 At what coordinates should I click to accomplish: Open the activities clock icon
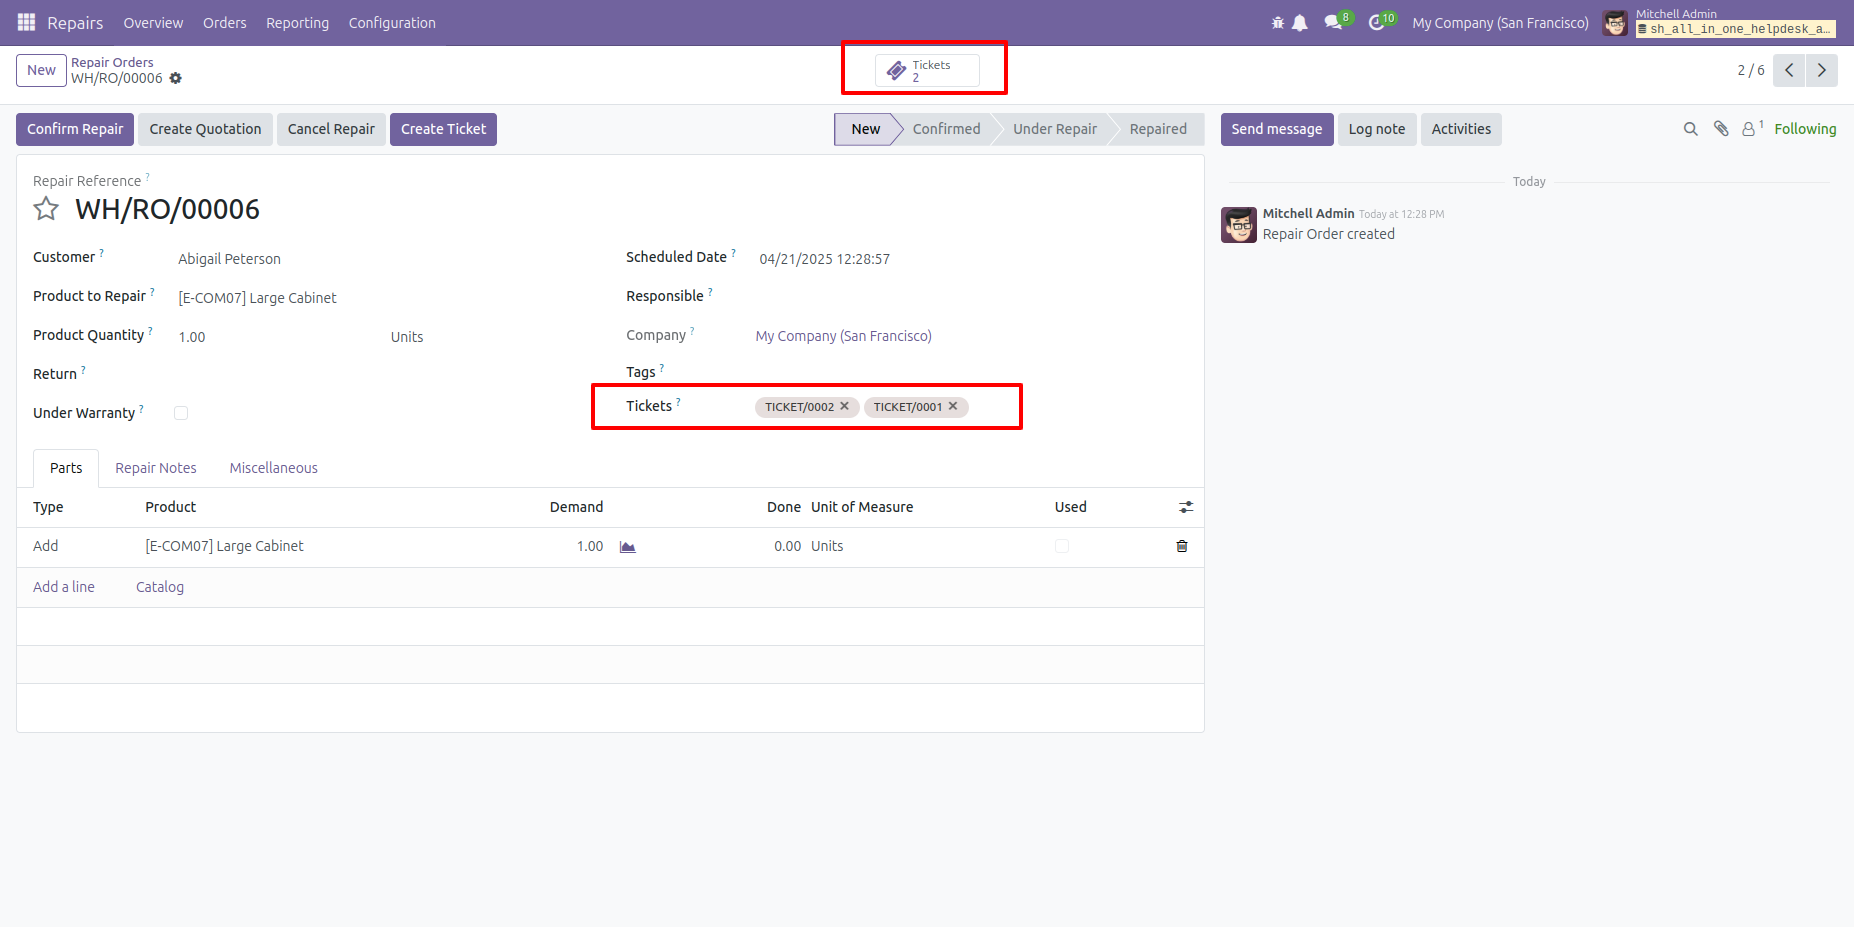coord(1377,22)
